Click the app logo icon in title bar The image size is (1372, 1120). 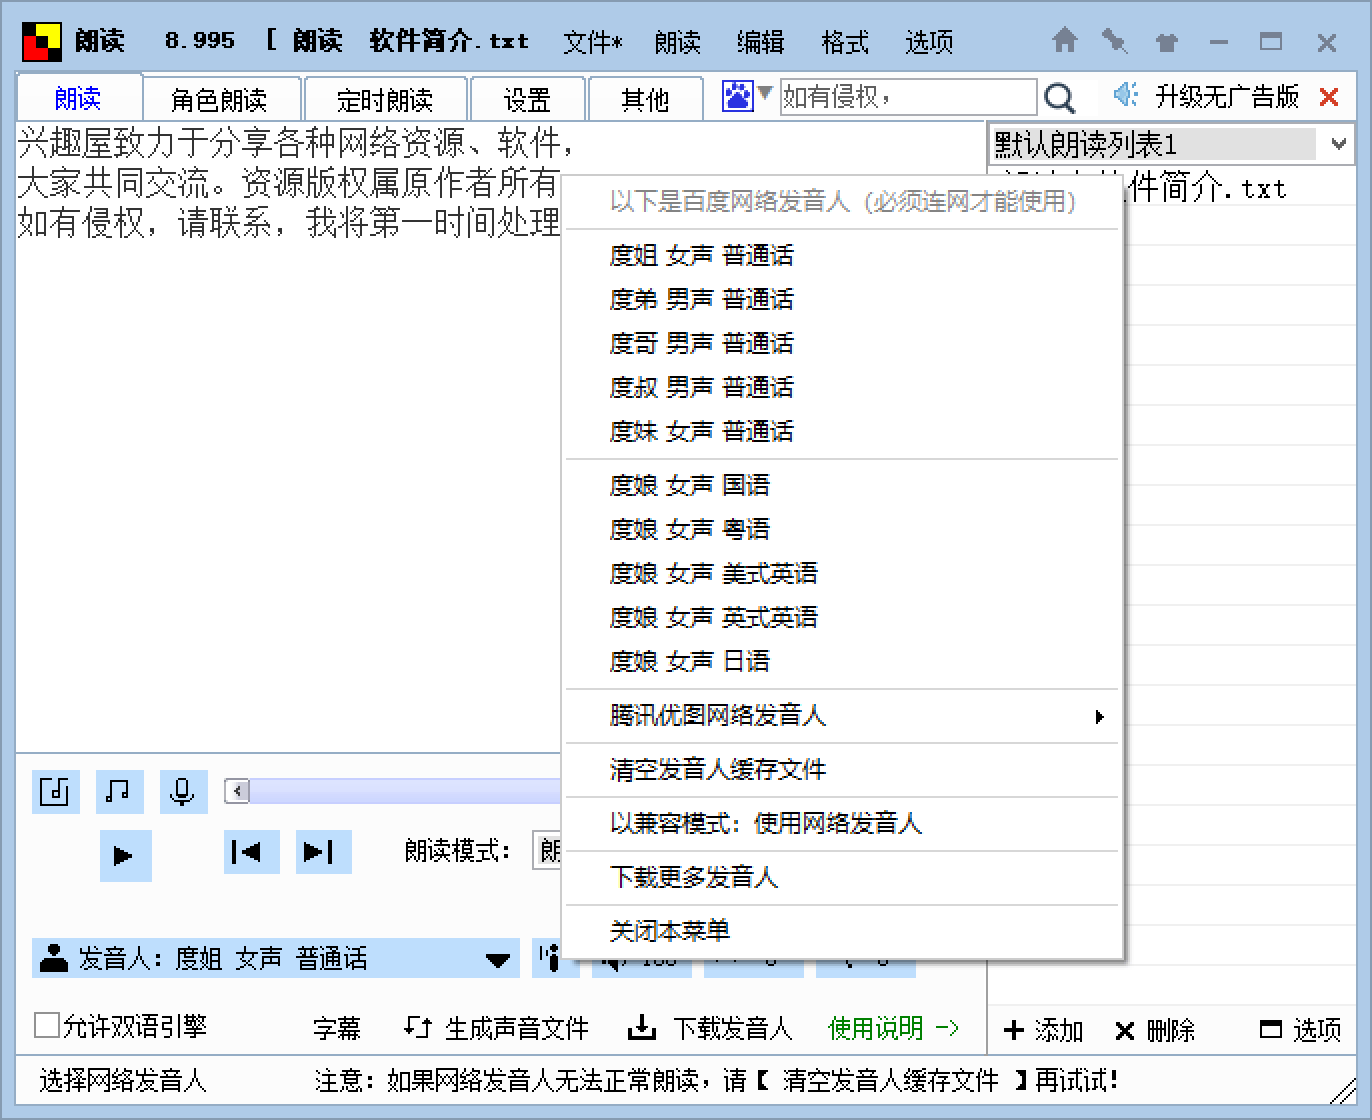pos(41,42)
